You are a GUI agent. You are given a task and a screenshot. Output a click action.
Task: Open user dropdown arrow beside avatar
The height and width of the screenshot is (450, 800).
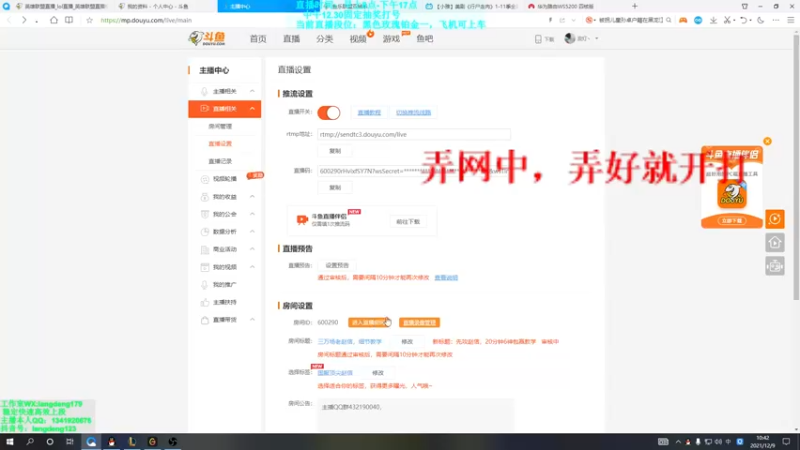coord(596,39)
